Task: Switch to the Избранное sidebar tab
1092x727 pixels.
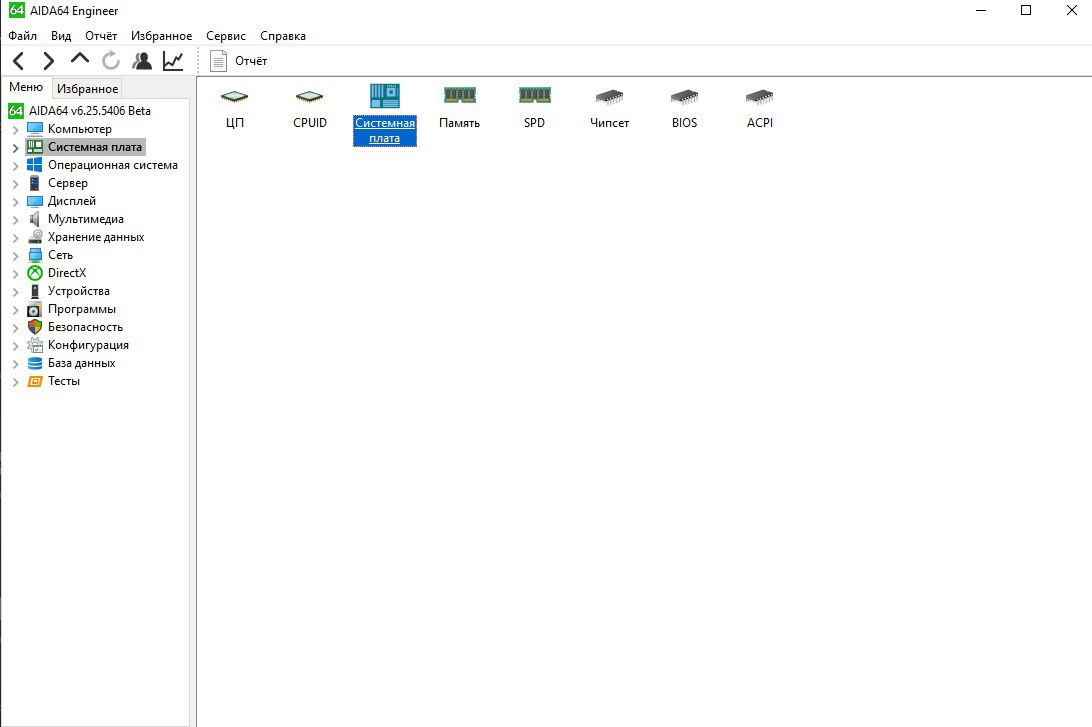Action: 87,88
